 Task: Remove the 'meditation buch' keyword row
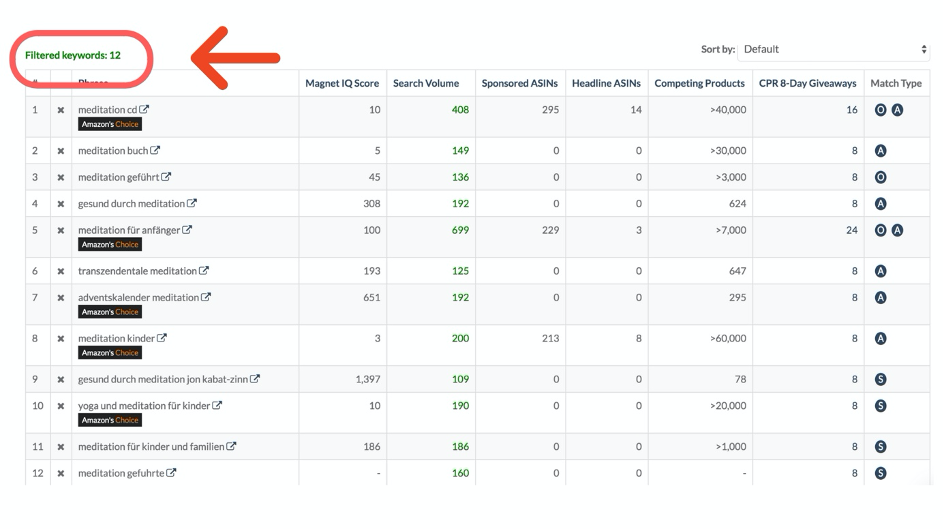(61, 151)
